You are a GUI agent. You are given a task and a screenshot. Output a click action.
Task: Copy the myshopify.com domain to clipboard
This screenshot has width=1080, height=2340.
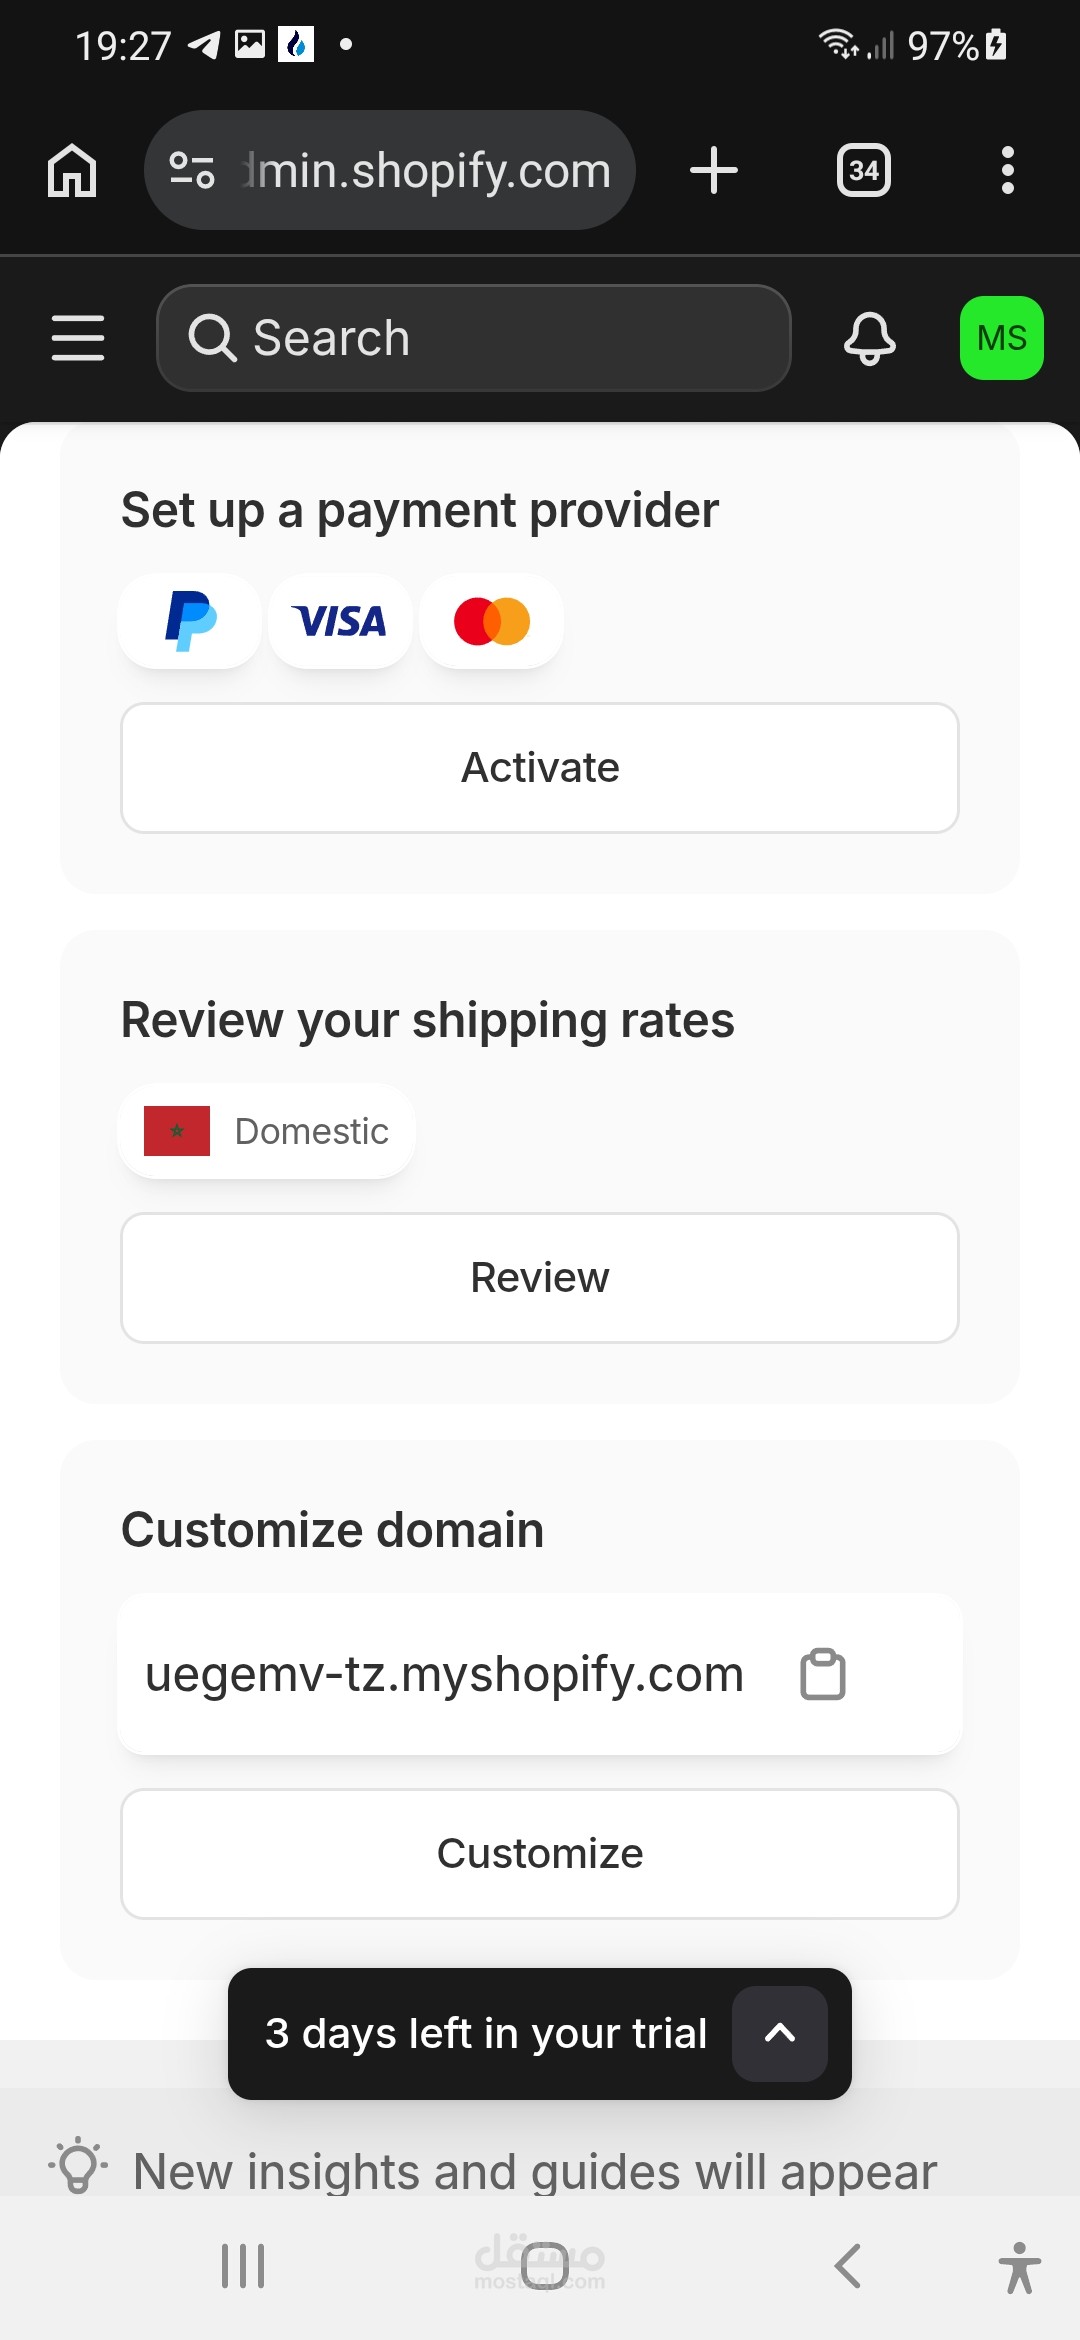click(823, 1674)
